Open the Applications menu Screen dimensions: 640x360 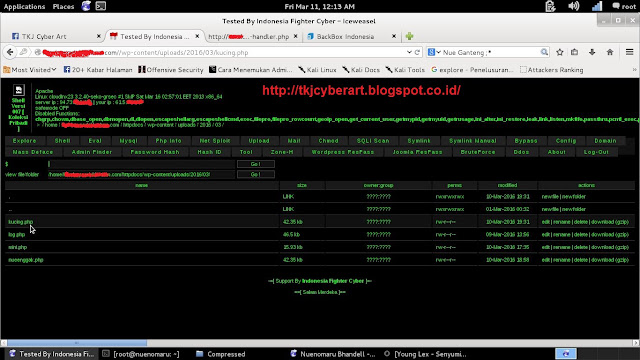[x=24, y=7]
